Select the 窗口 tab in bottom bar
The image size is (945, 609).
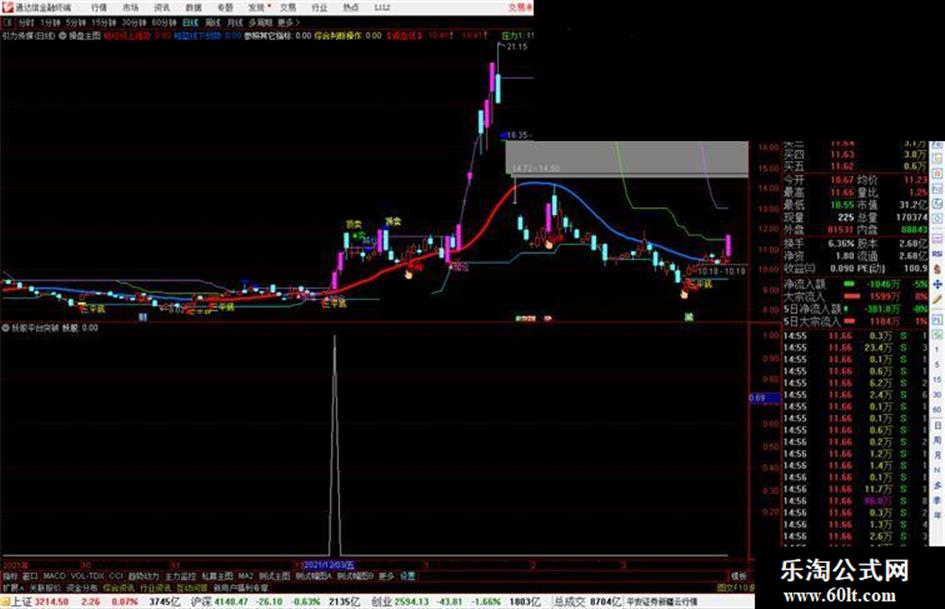[30, 576]
